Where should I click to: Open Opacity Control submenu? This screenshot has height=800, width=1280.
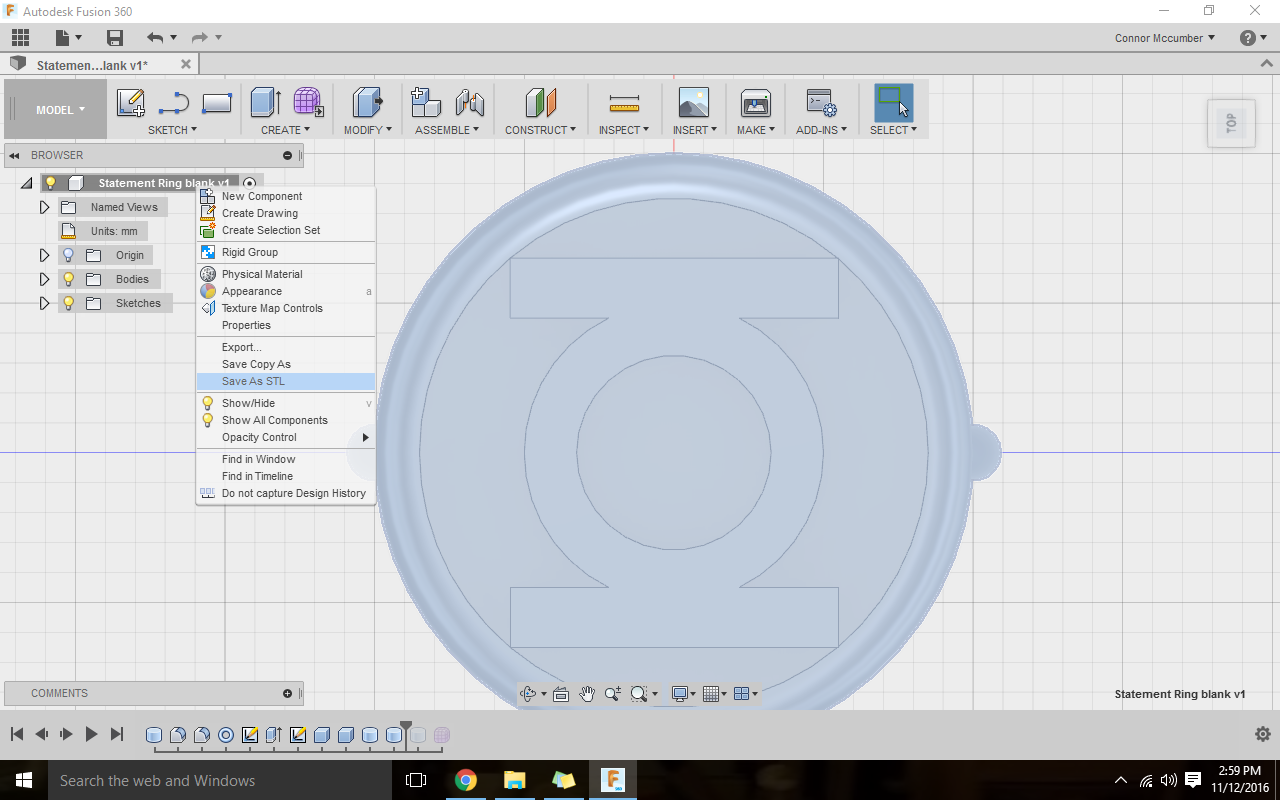[286, 437]
